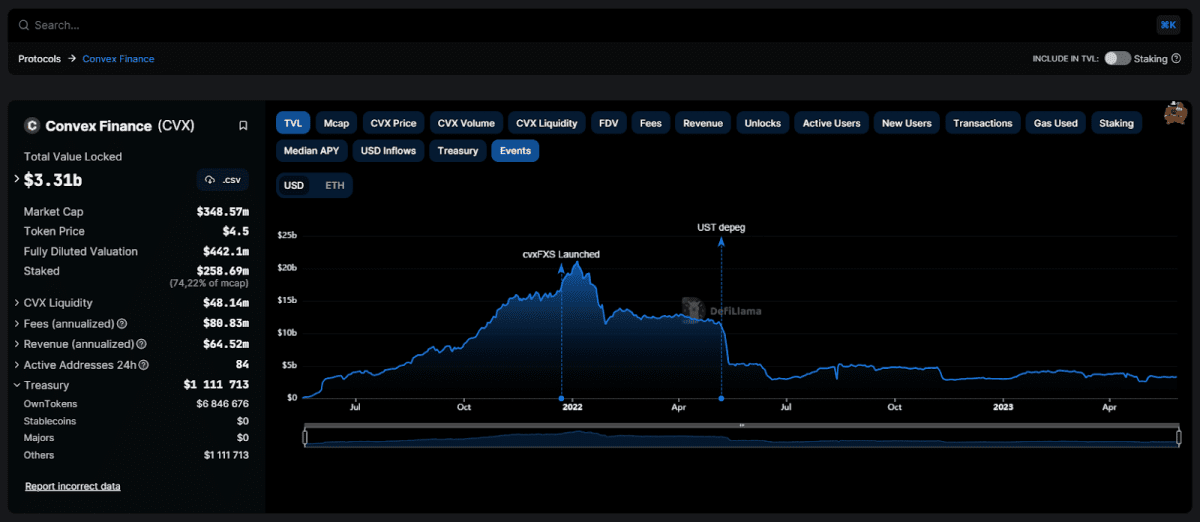Toggle Staking inclusion in TVL

point(1117,59)
